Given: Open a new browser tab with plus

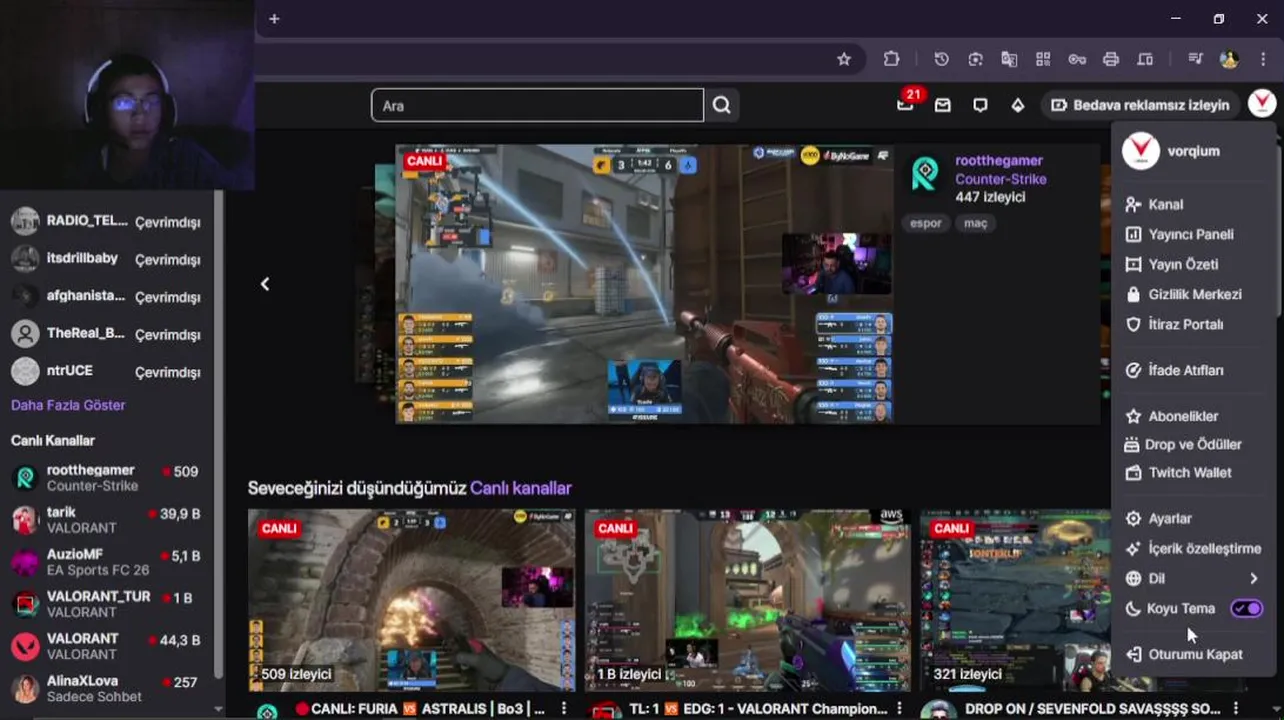Looking at the screenshot, I should point(274,18).
